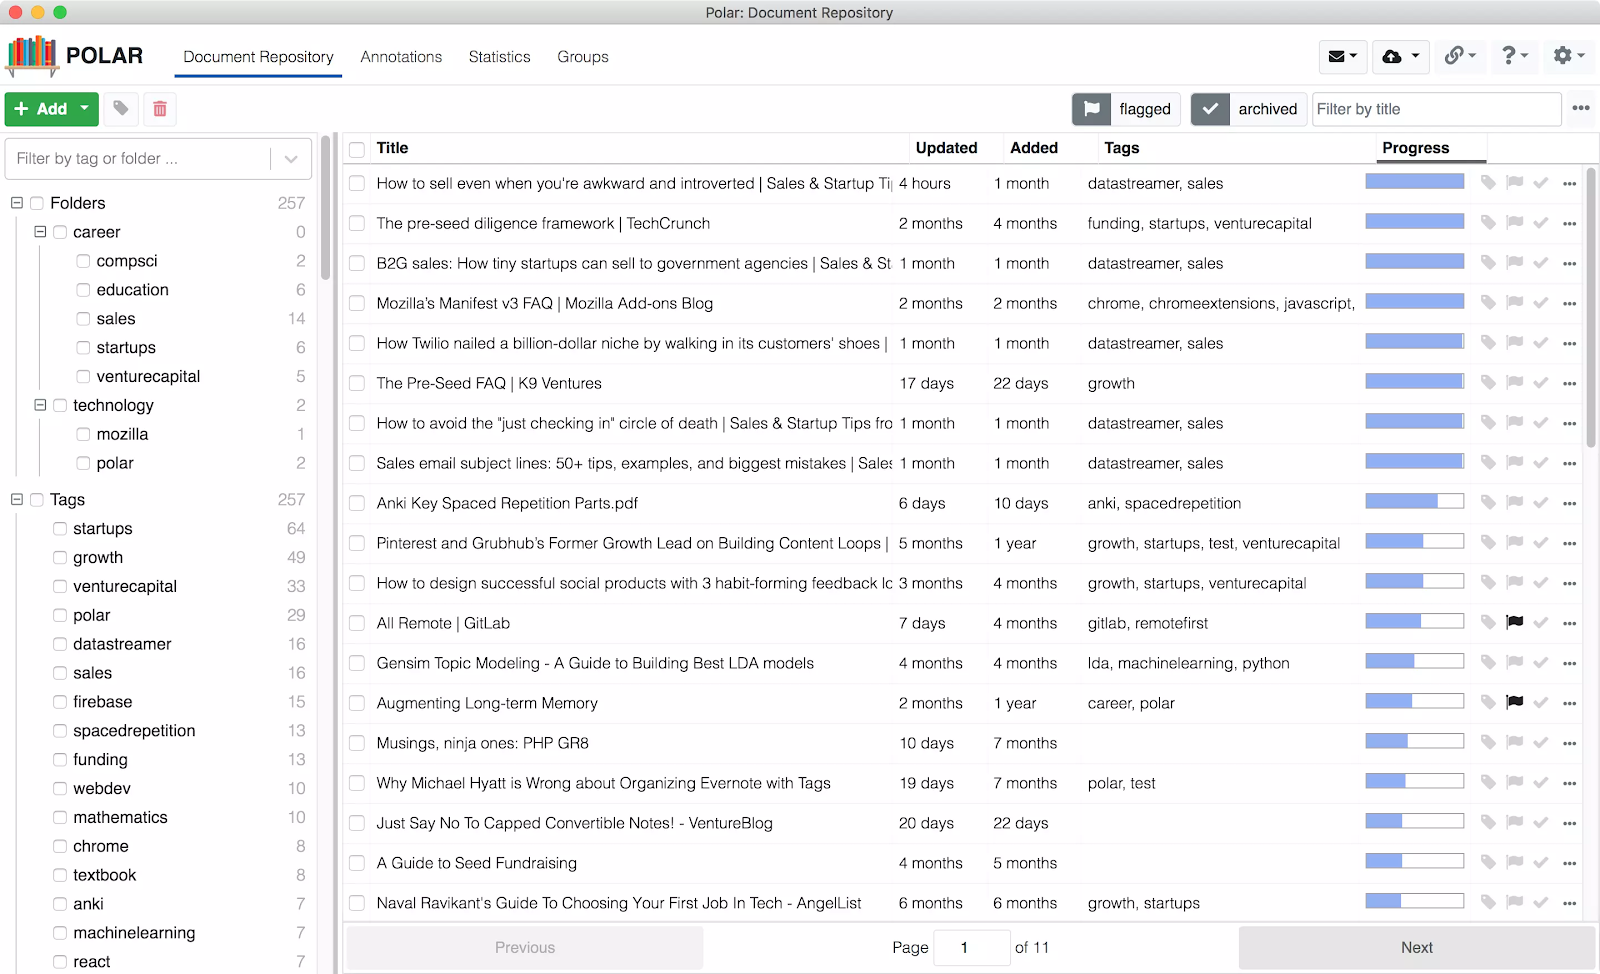Archive the 'B2G sales' document using its checkmark
1600x974 pixels.
point(1541,263)
